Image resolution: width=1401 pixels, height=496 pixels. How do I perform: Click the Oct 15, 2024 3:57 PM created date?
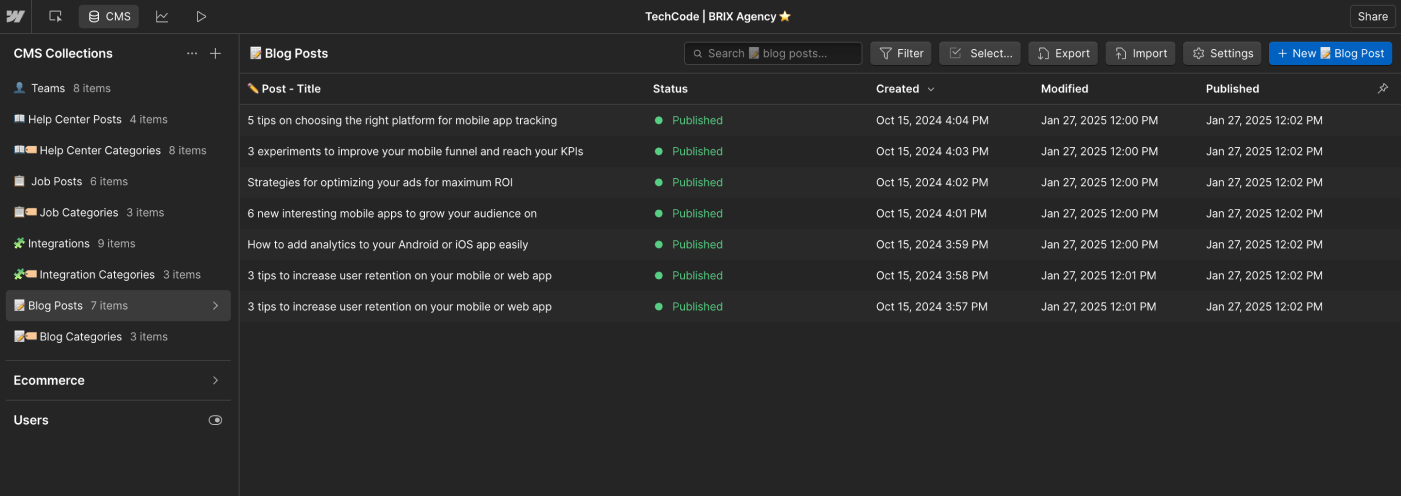tap(932, 306)
